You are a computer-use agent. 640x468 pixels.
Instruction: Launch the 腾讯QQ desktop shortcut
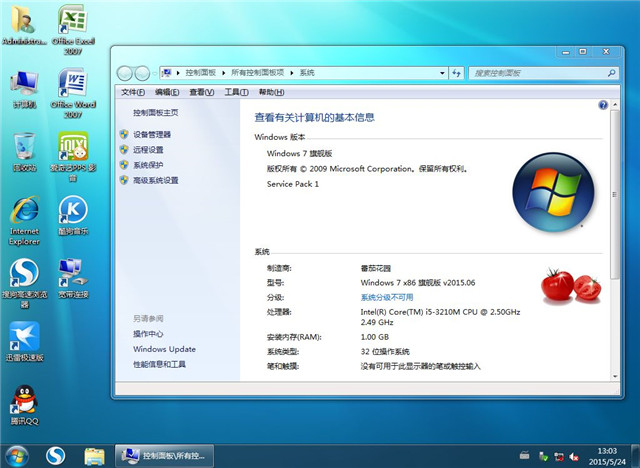tap(24, 405)
